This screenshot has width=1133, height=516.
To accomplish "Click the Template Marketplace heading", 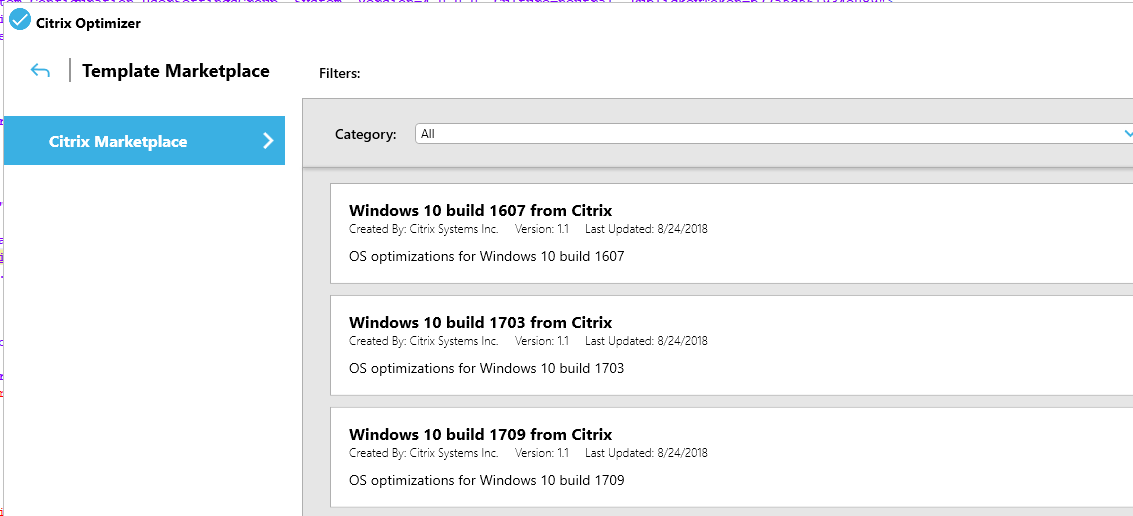I will click(176, 71).
